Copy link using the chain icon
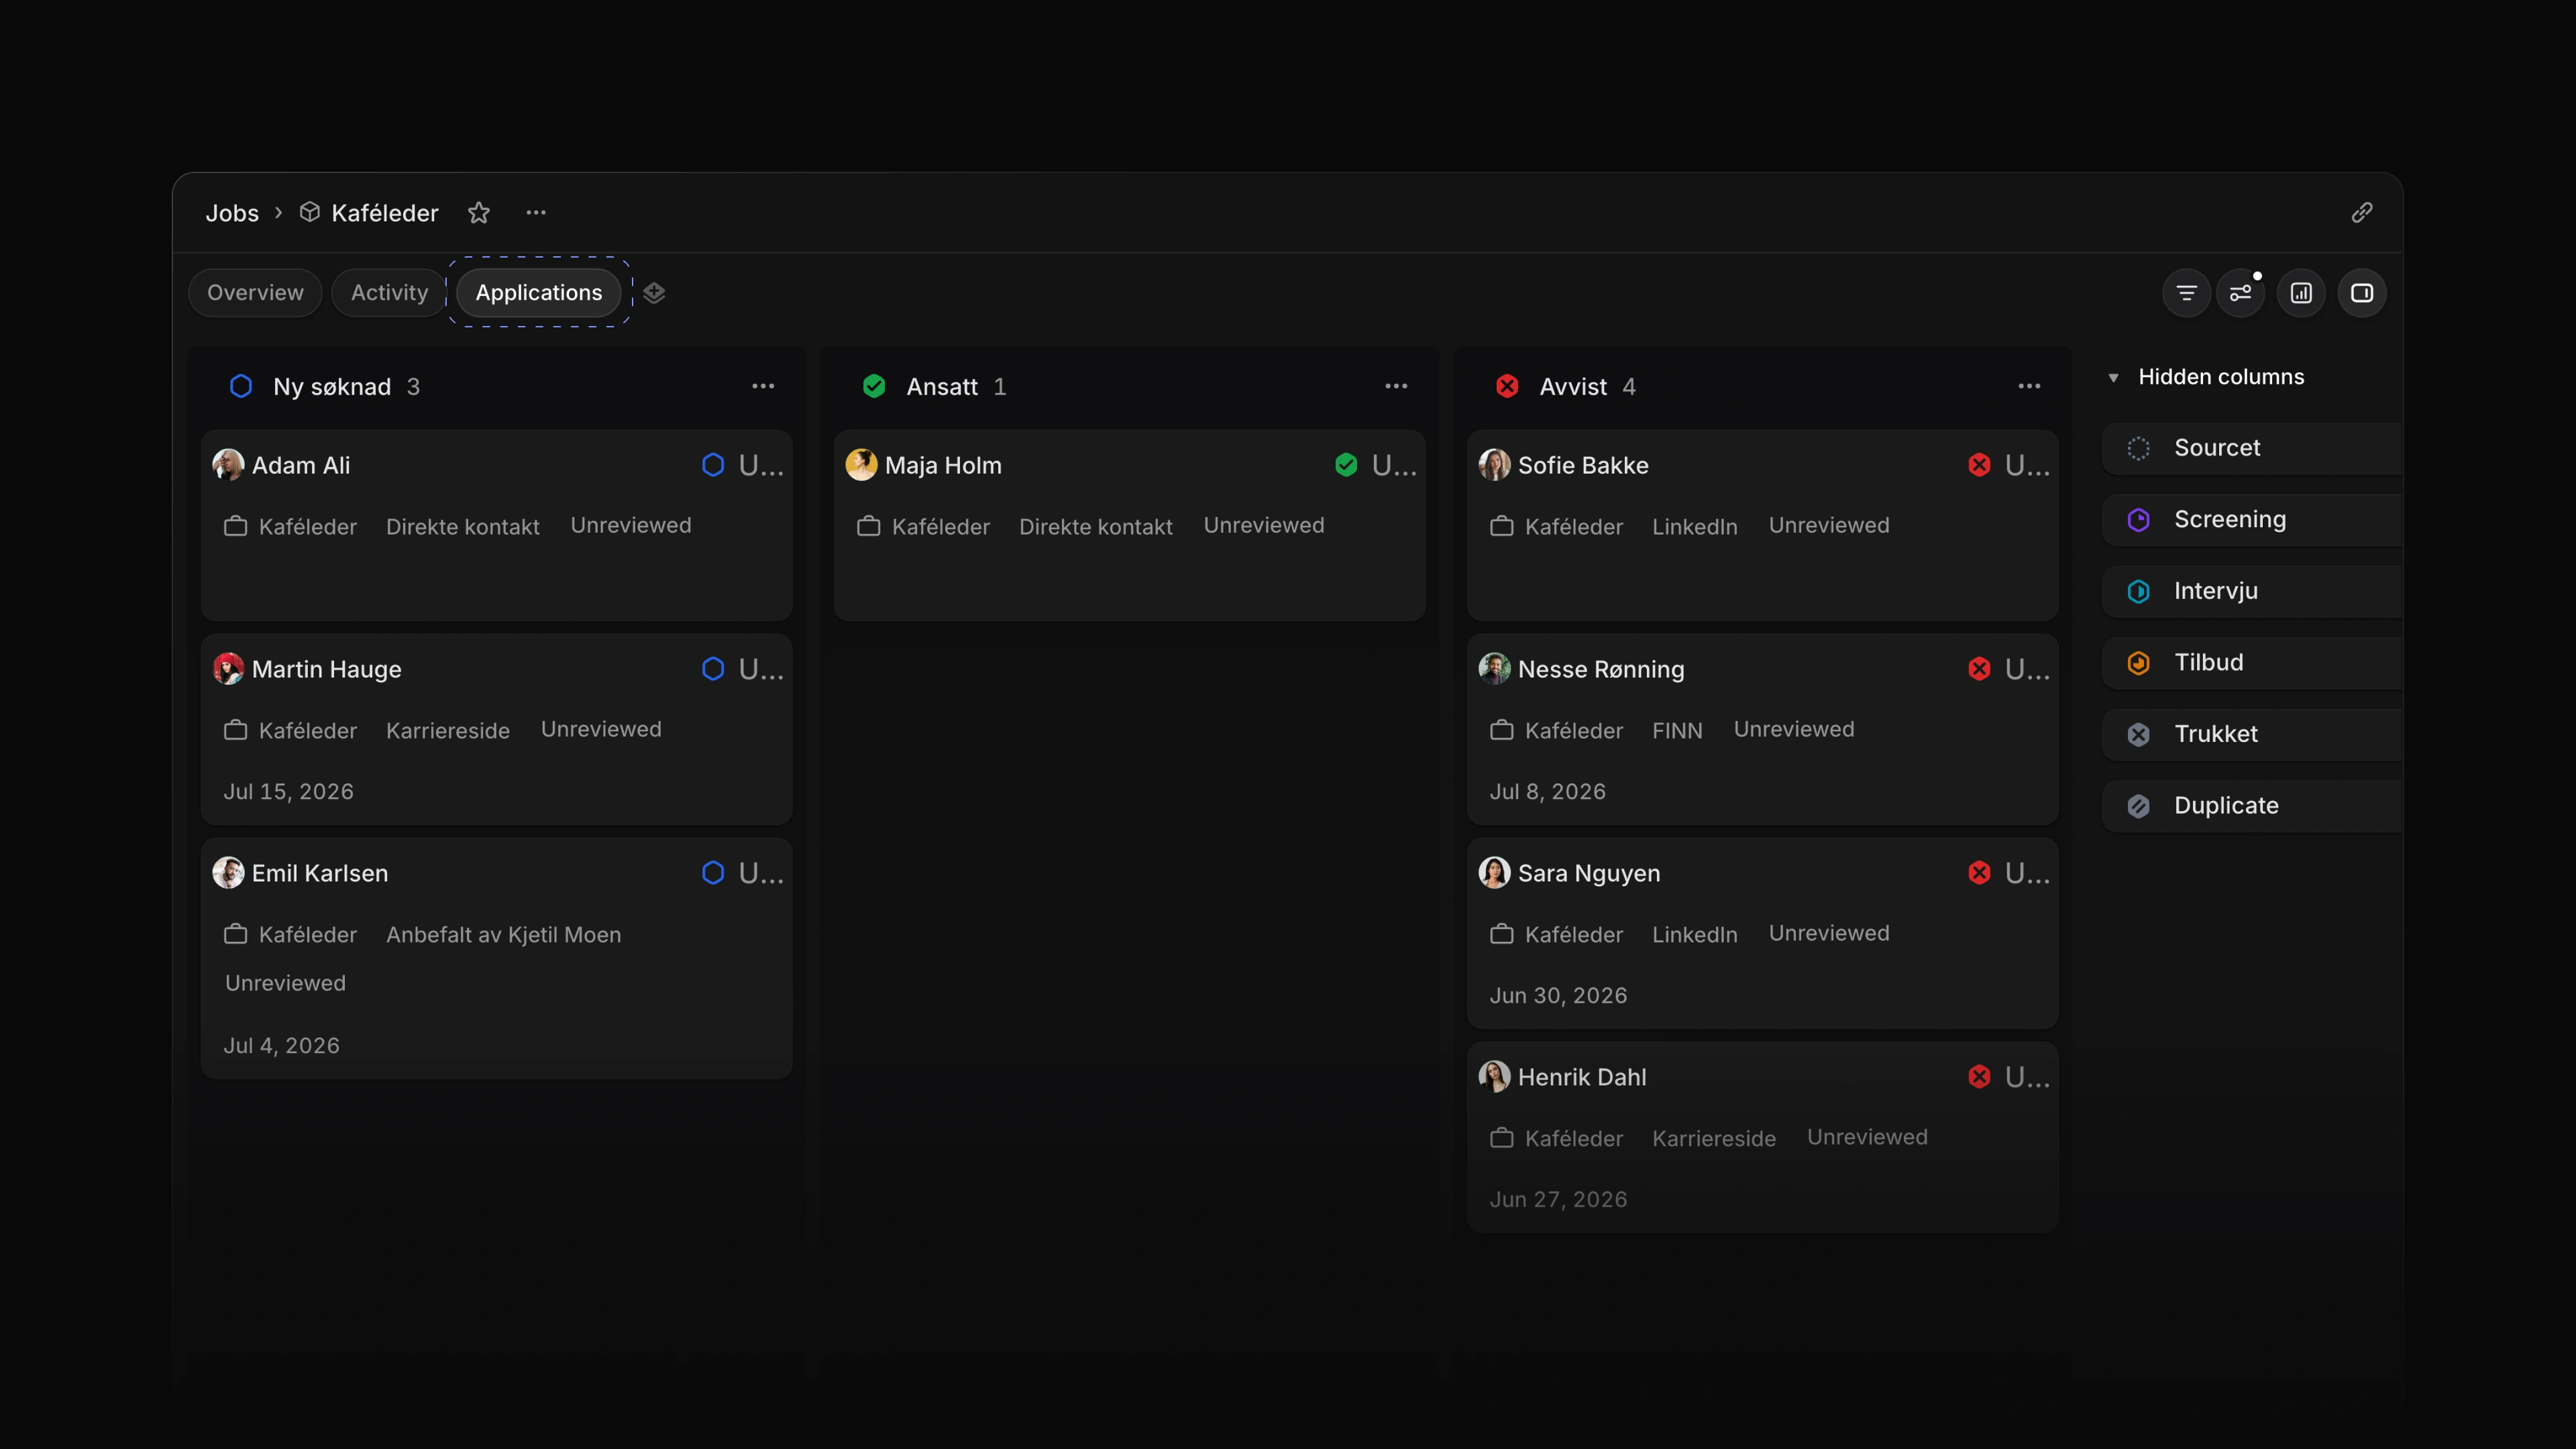The width and height of the screenshot is (2576, 1449). point(2362,213)
